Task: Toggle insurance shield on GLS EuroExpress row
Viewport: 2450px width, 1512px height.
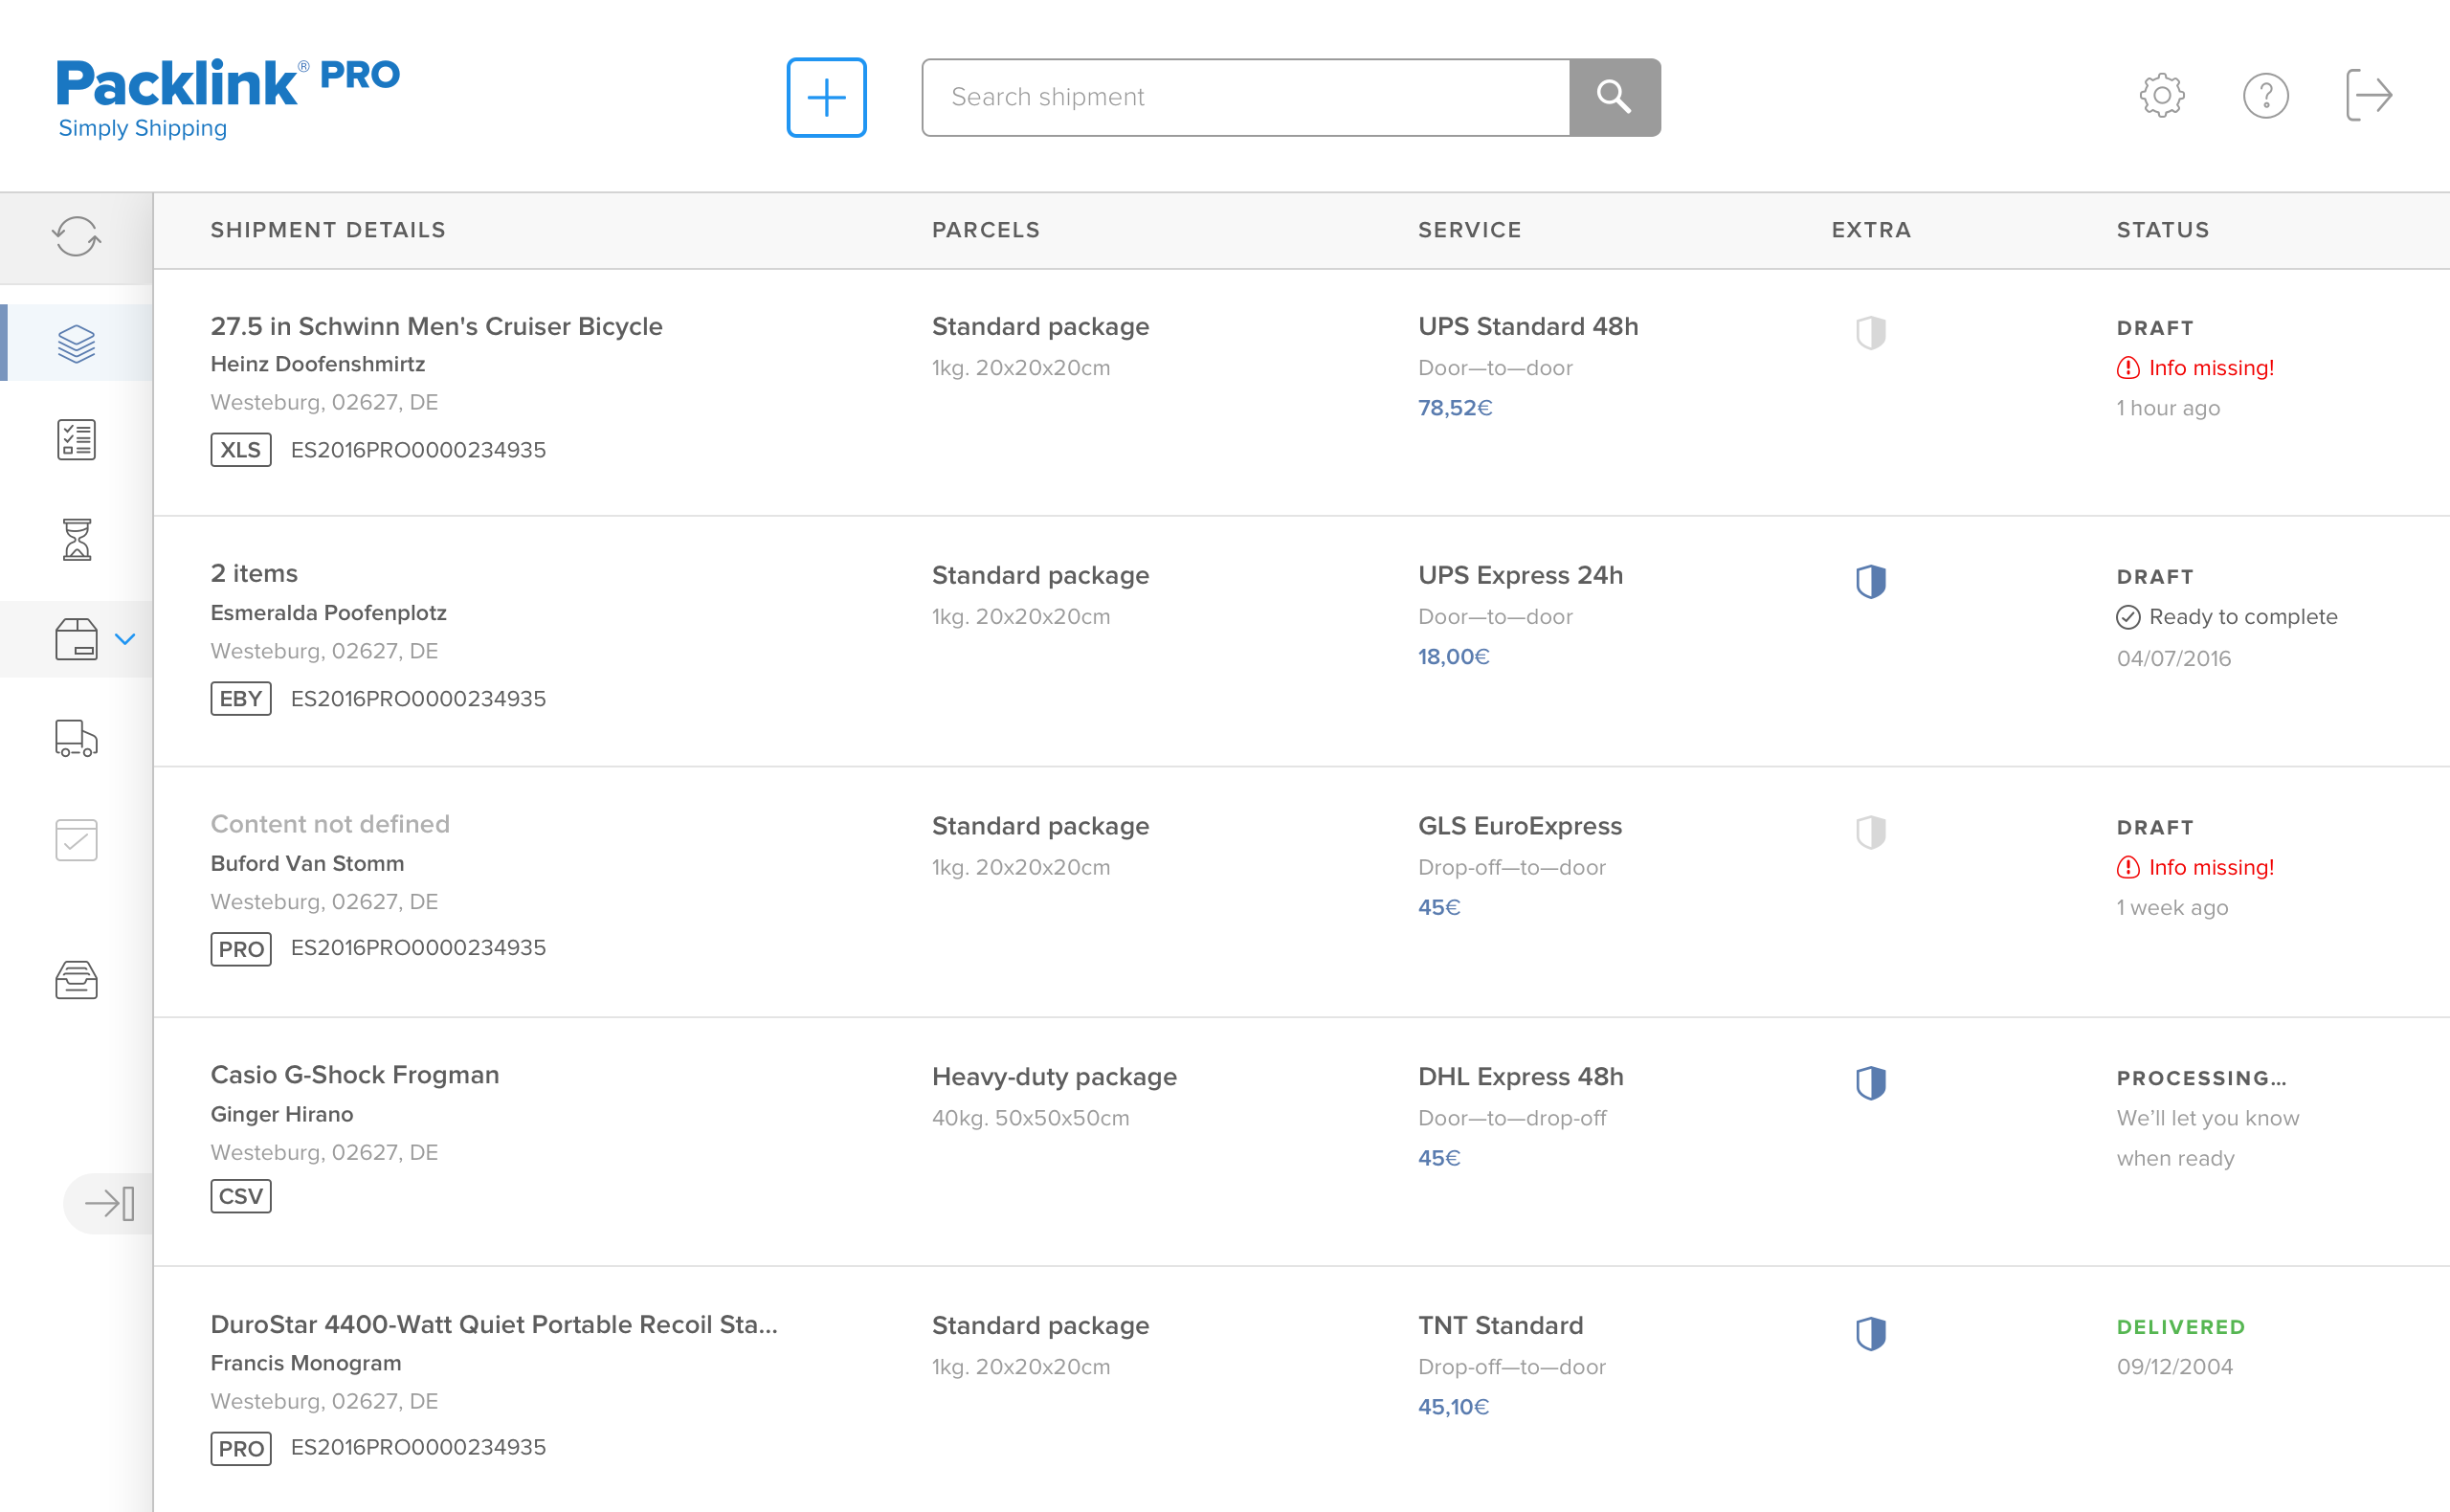Action: click(1870, 832)
